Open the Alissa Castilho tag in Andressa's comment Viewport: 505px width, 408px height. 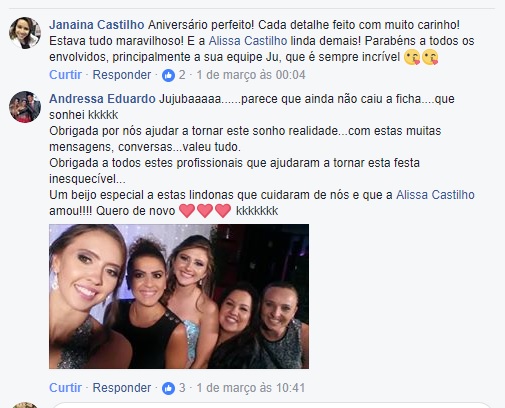[x=435, y=195]
